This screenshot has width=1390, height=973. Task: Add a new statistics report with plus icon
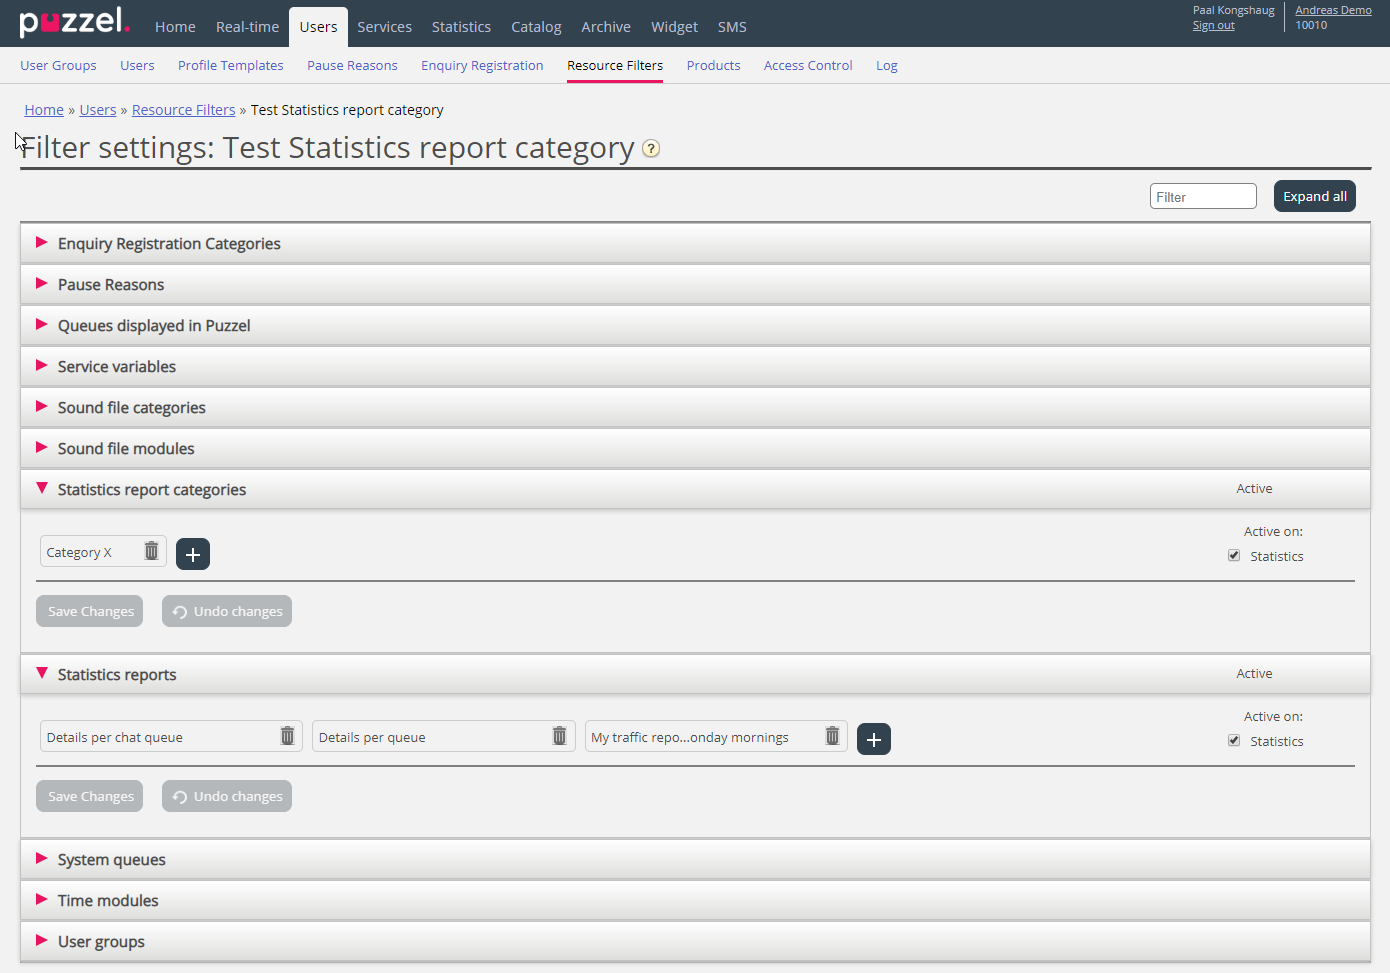(873, 739)
